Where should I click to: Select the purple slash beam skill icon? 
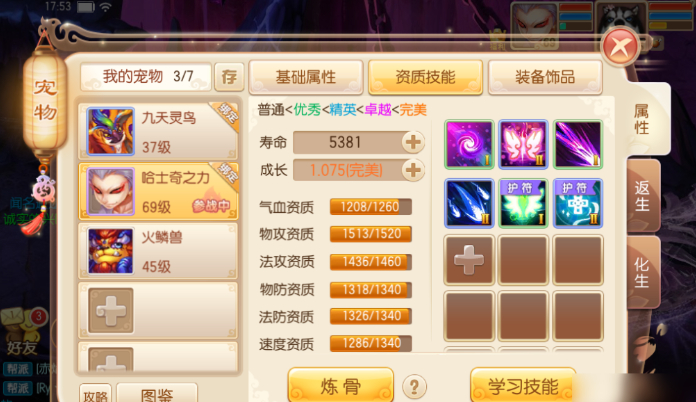577,144
